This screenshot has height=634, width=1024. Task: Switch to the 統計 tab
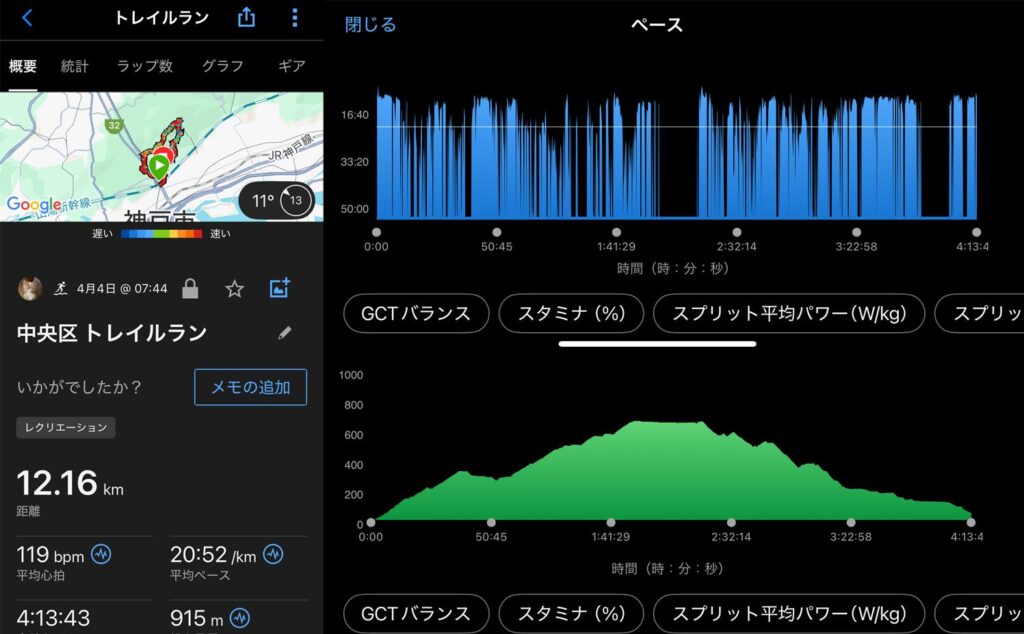75,66
